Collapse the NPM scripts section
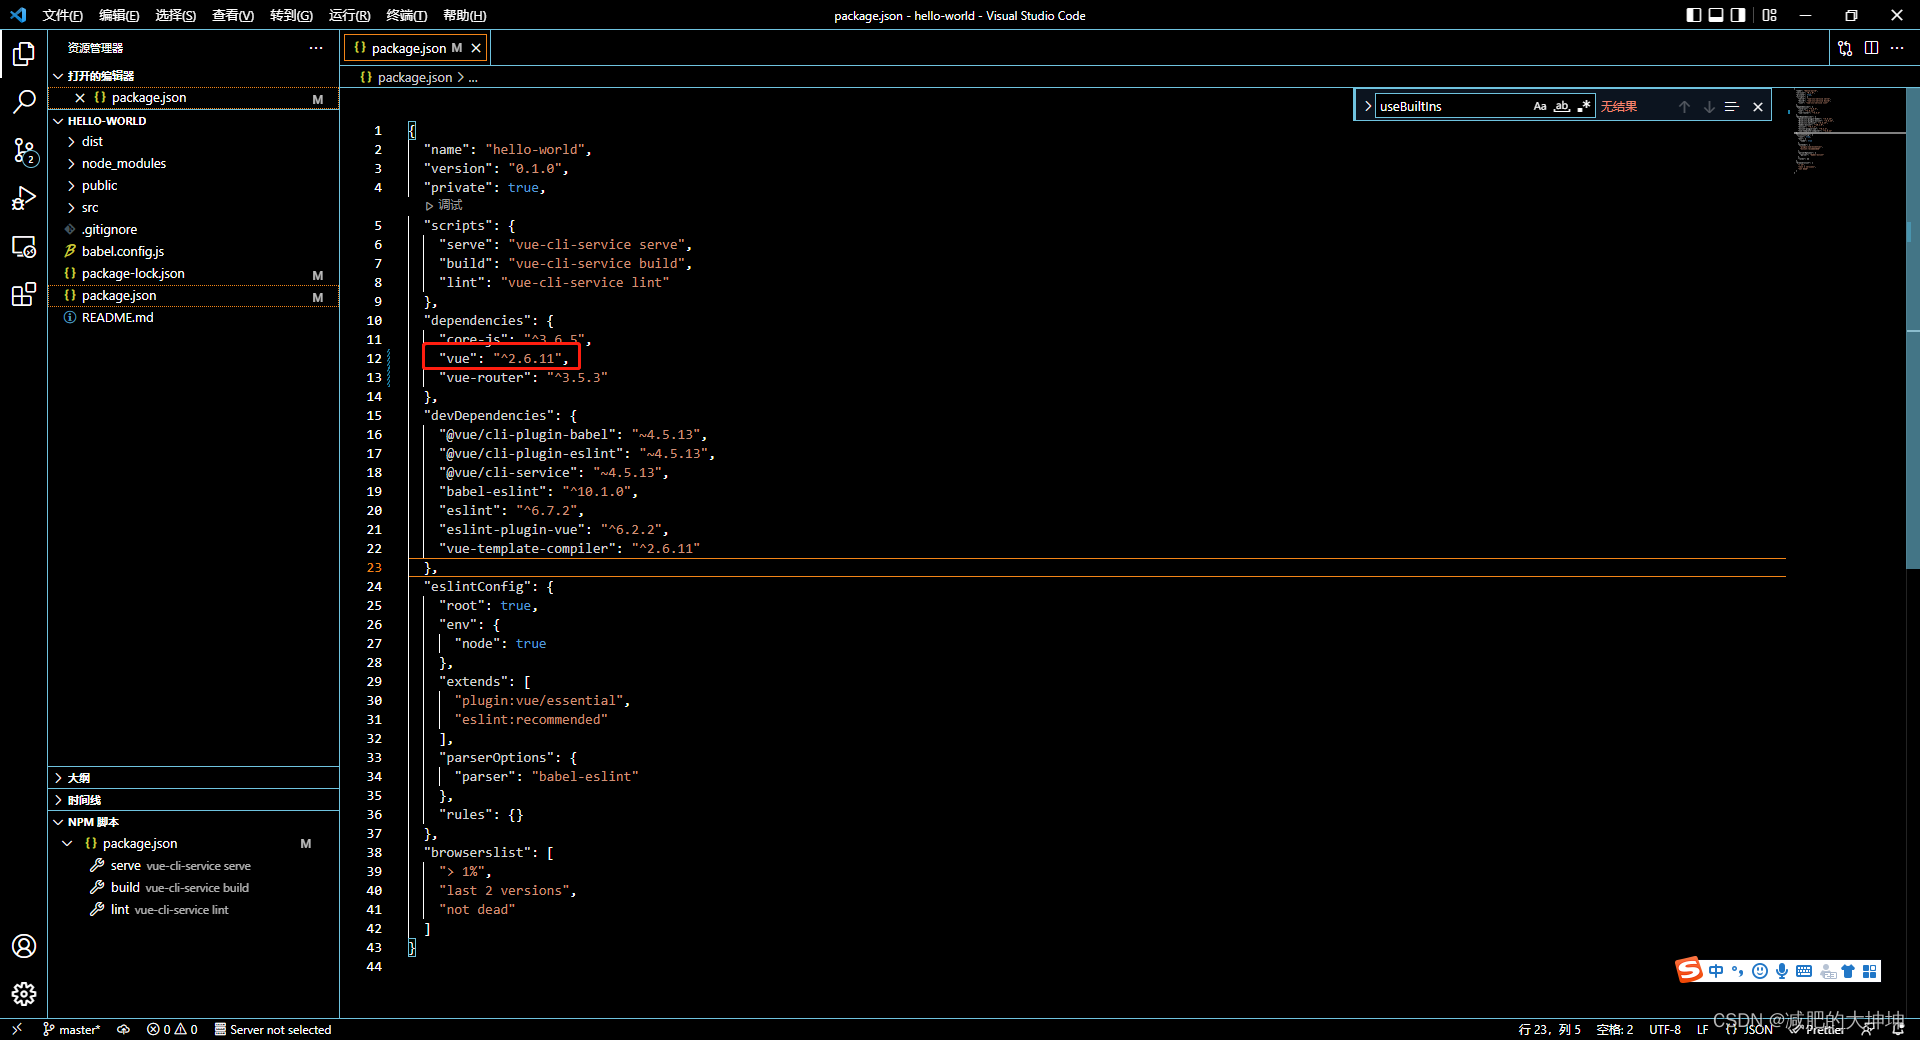This screenshot has height=1040, width=1920. pos(194,822)
